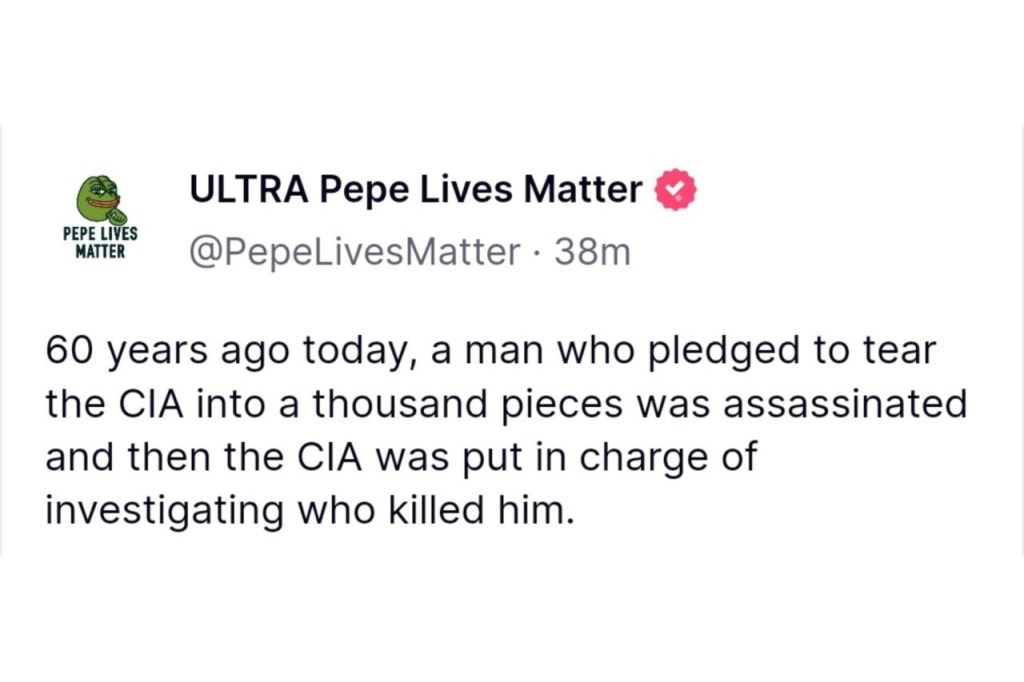Open the ULTRA Pepe Lives Matter profile name
The height and width of the screenshot is (682, 1024).
click(x=415, y=189)
